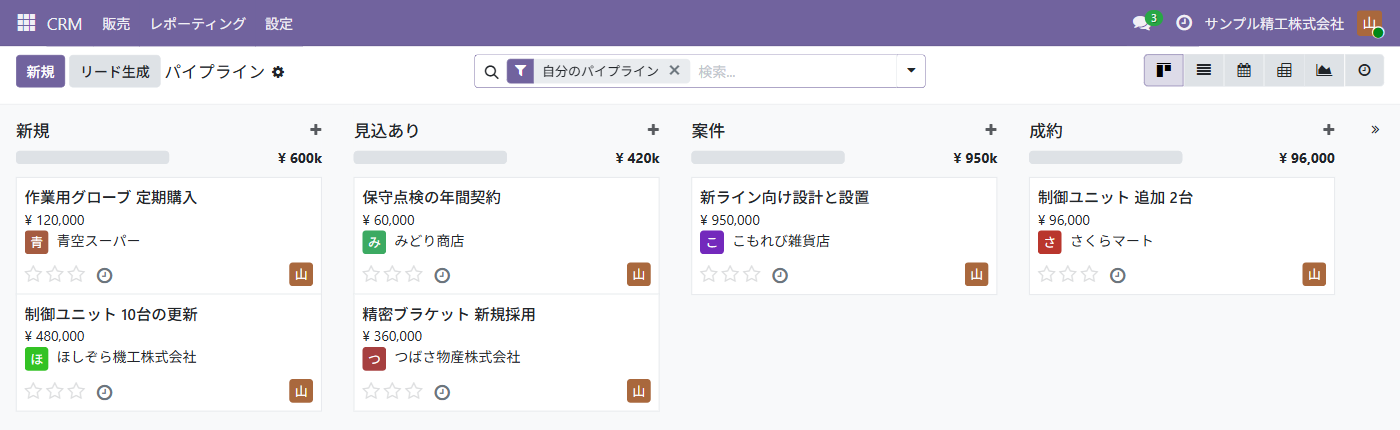Open the activity clock on 作業用グローブ 定期購入 card
This screenshot has height=430, width=1400.
(x=105, y=276)
